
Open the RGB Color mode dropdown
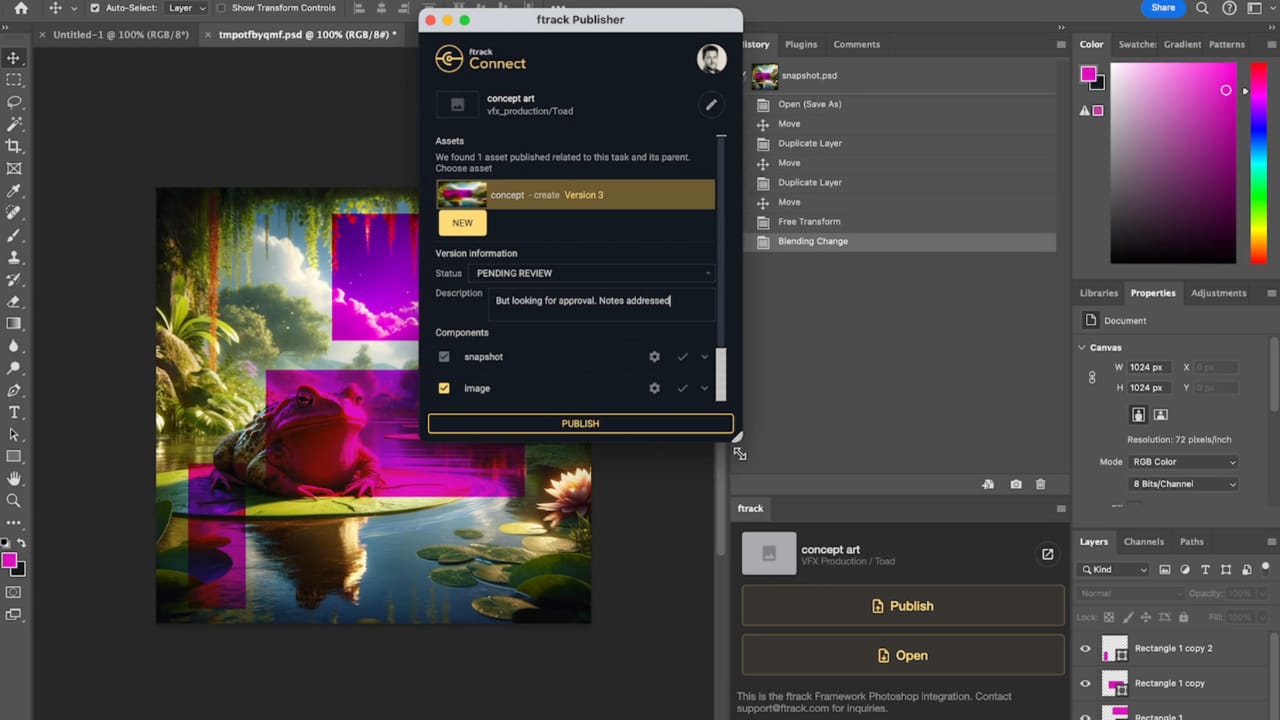pos(1183,462)
